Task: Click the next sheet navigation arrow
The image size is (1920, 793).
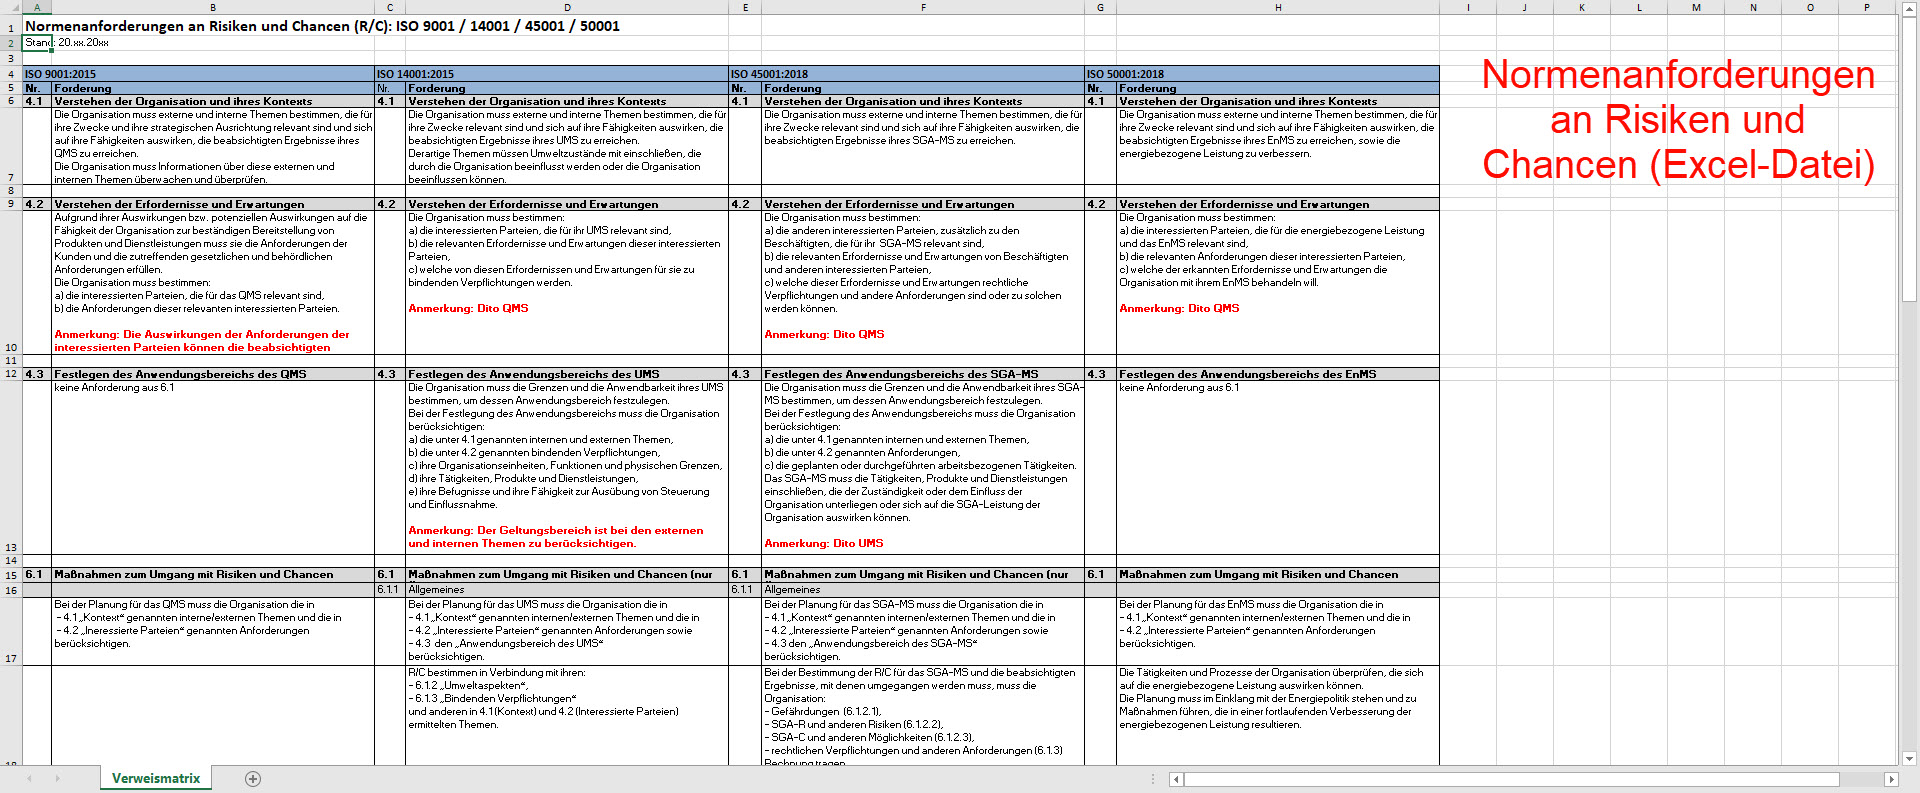Action: tap(57, 779)
